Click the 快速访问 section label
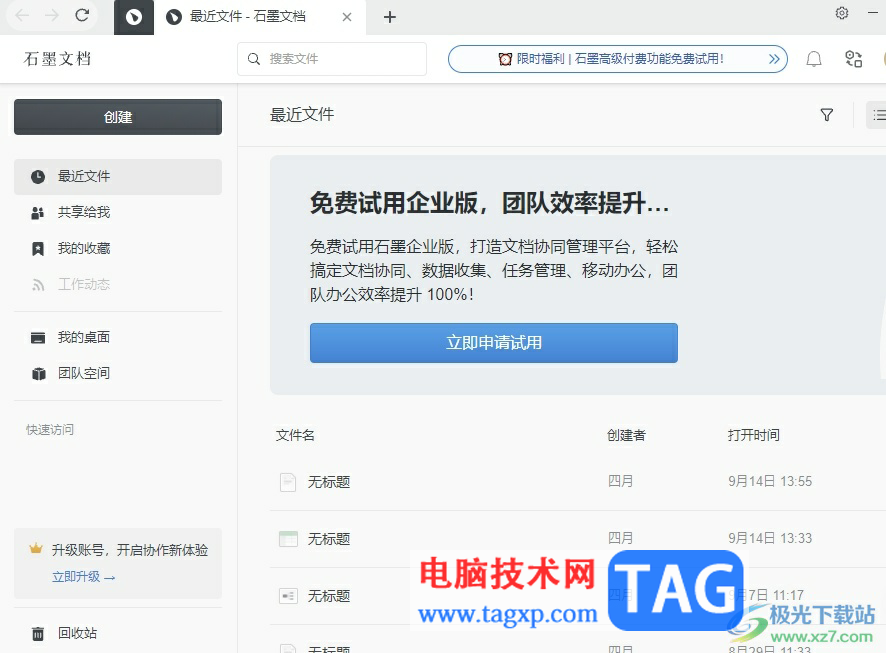 coord(50,430)
